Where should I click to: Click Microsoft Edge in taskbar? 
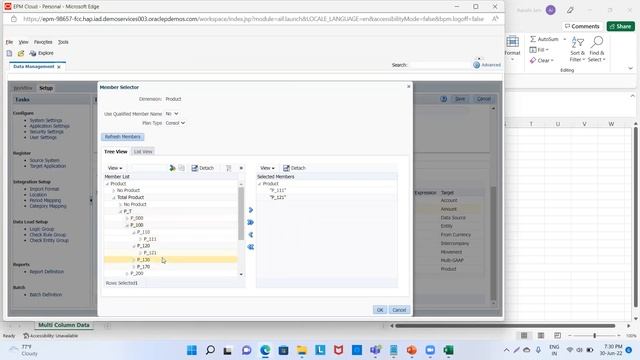[x=265, y=350]
